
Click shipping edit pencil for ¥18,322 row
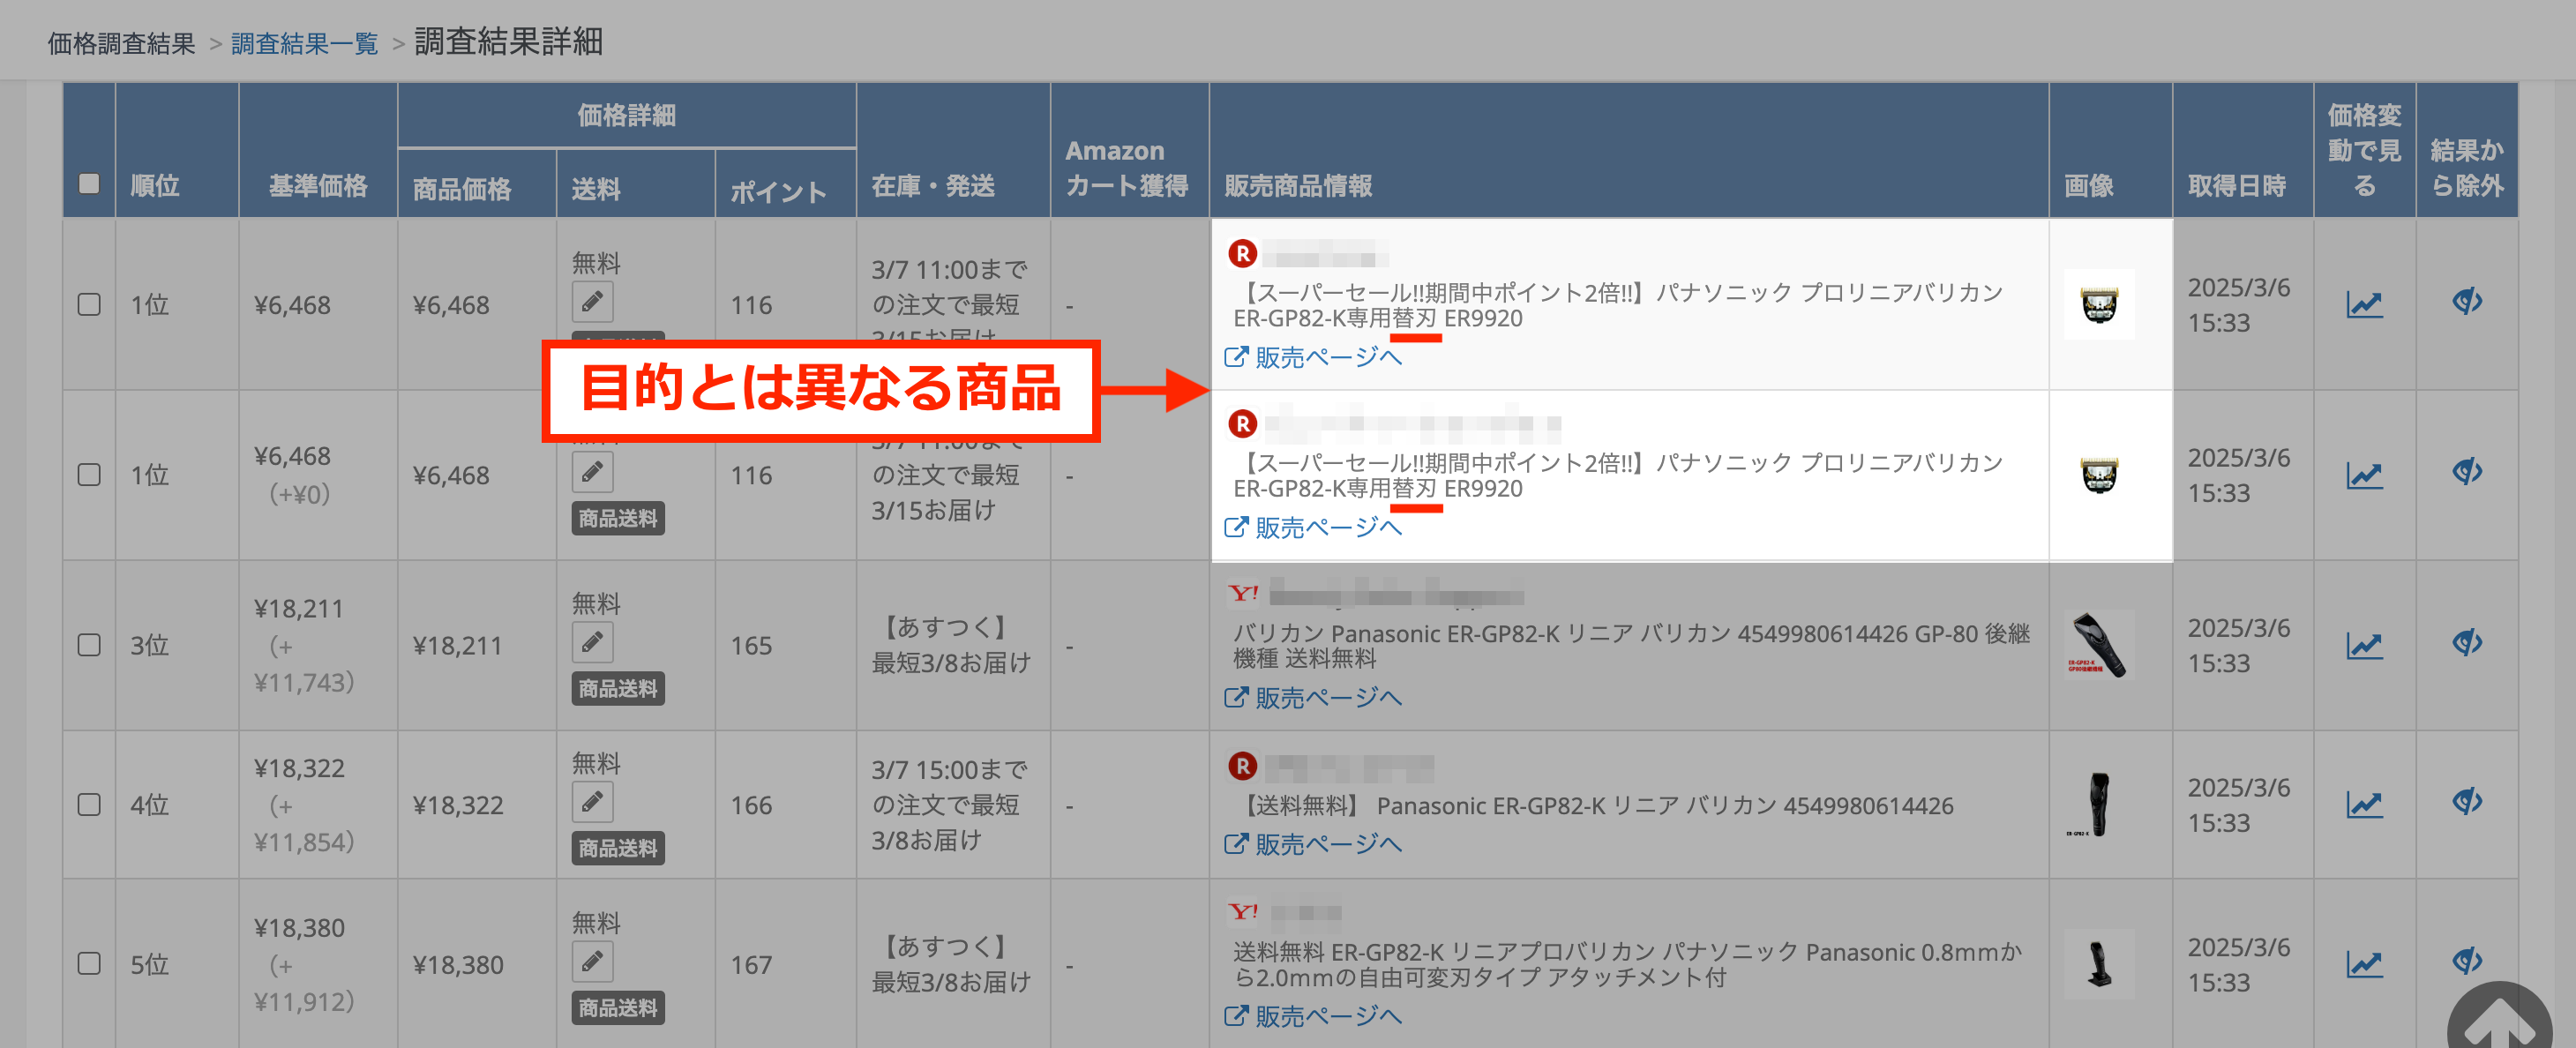point(592,802)
